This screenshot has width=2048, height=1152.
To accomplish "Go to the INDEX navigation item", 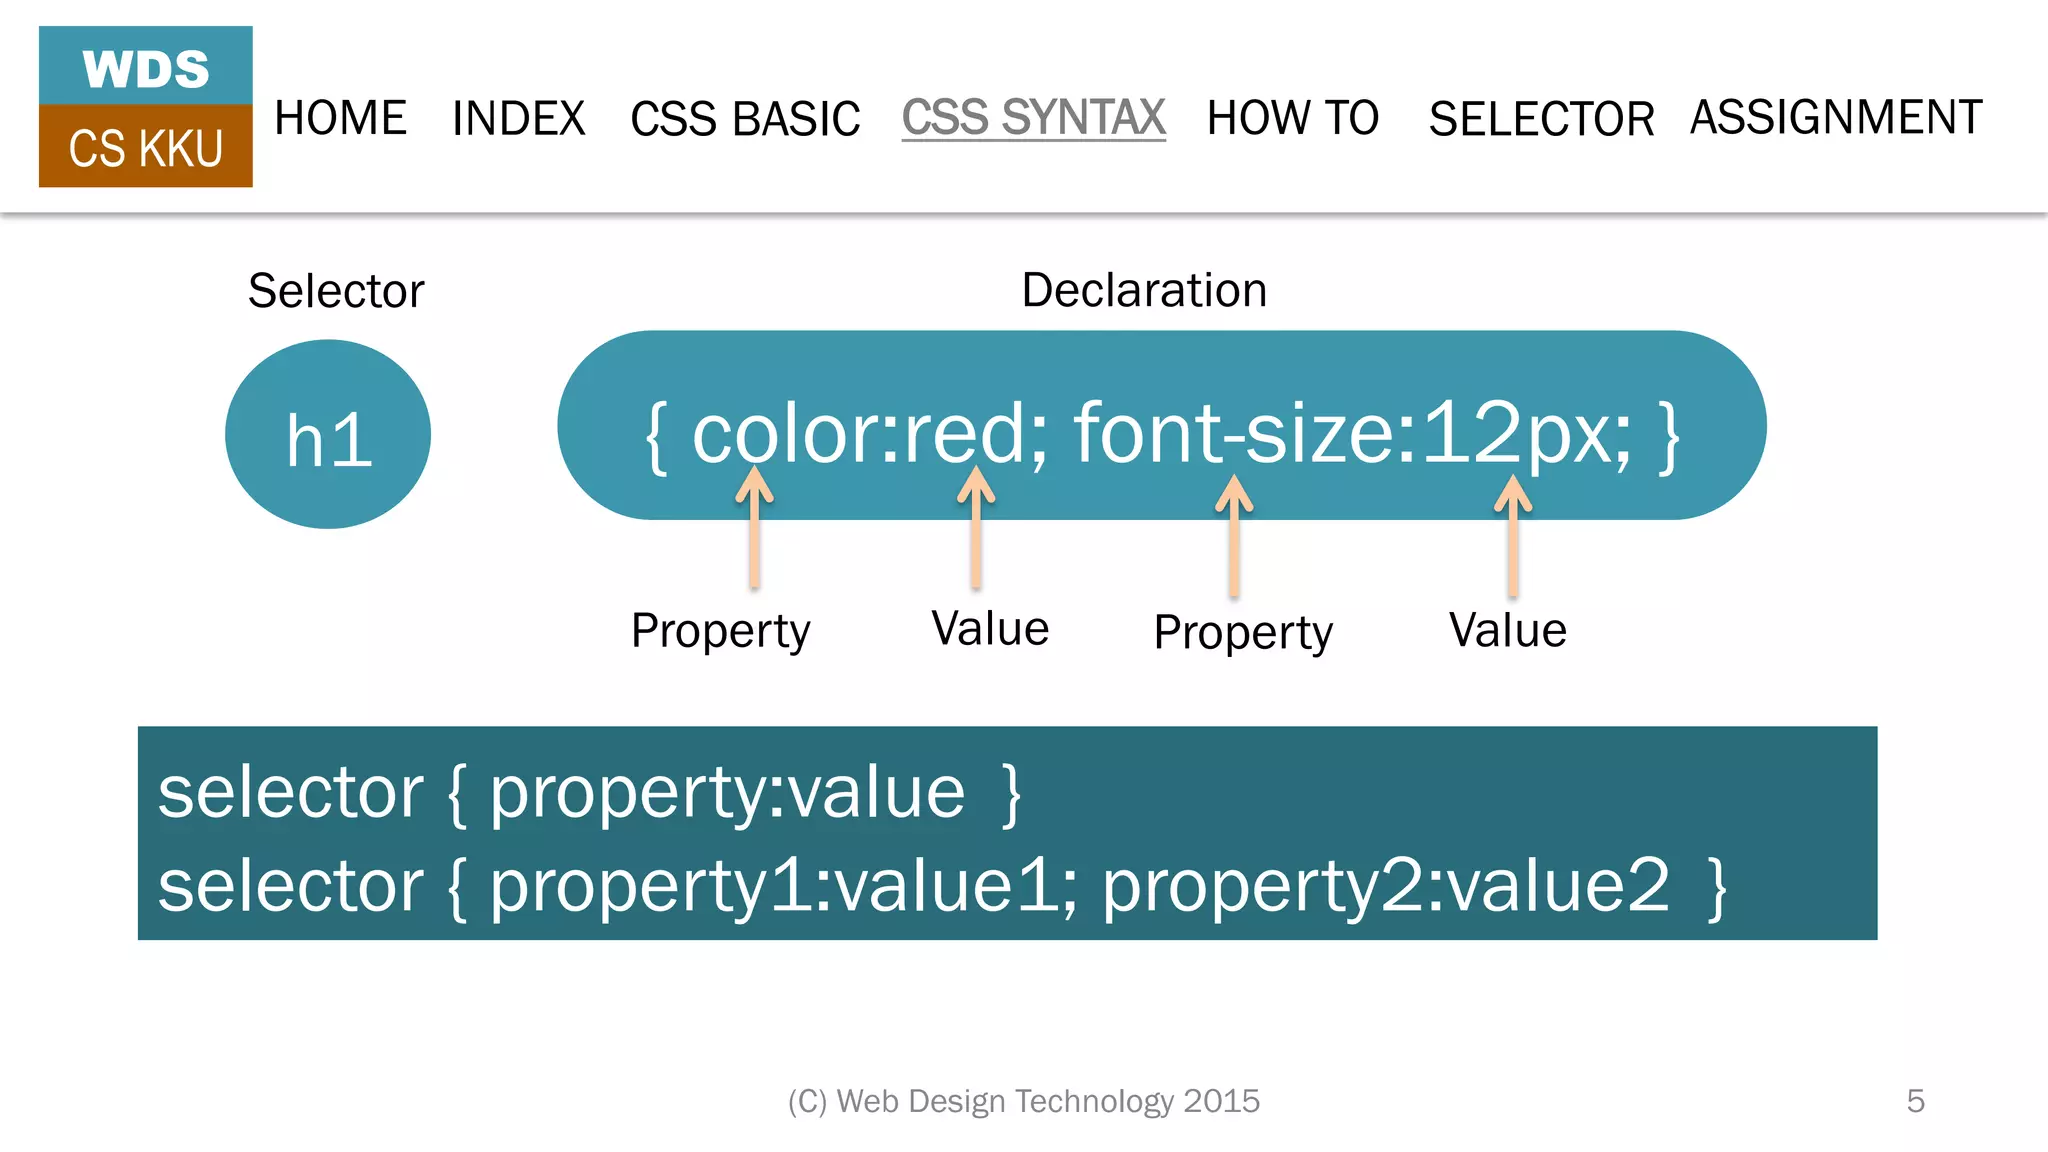I will click(518, 118).
